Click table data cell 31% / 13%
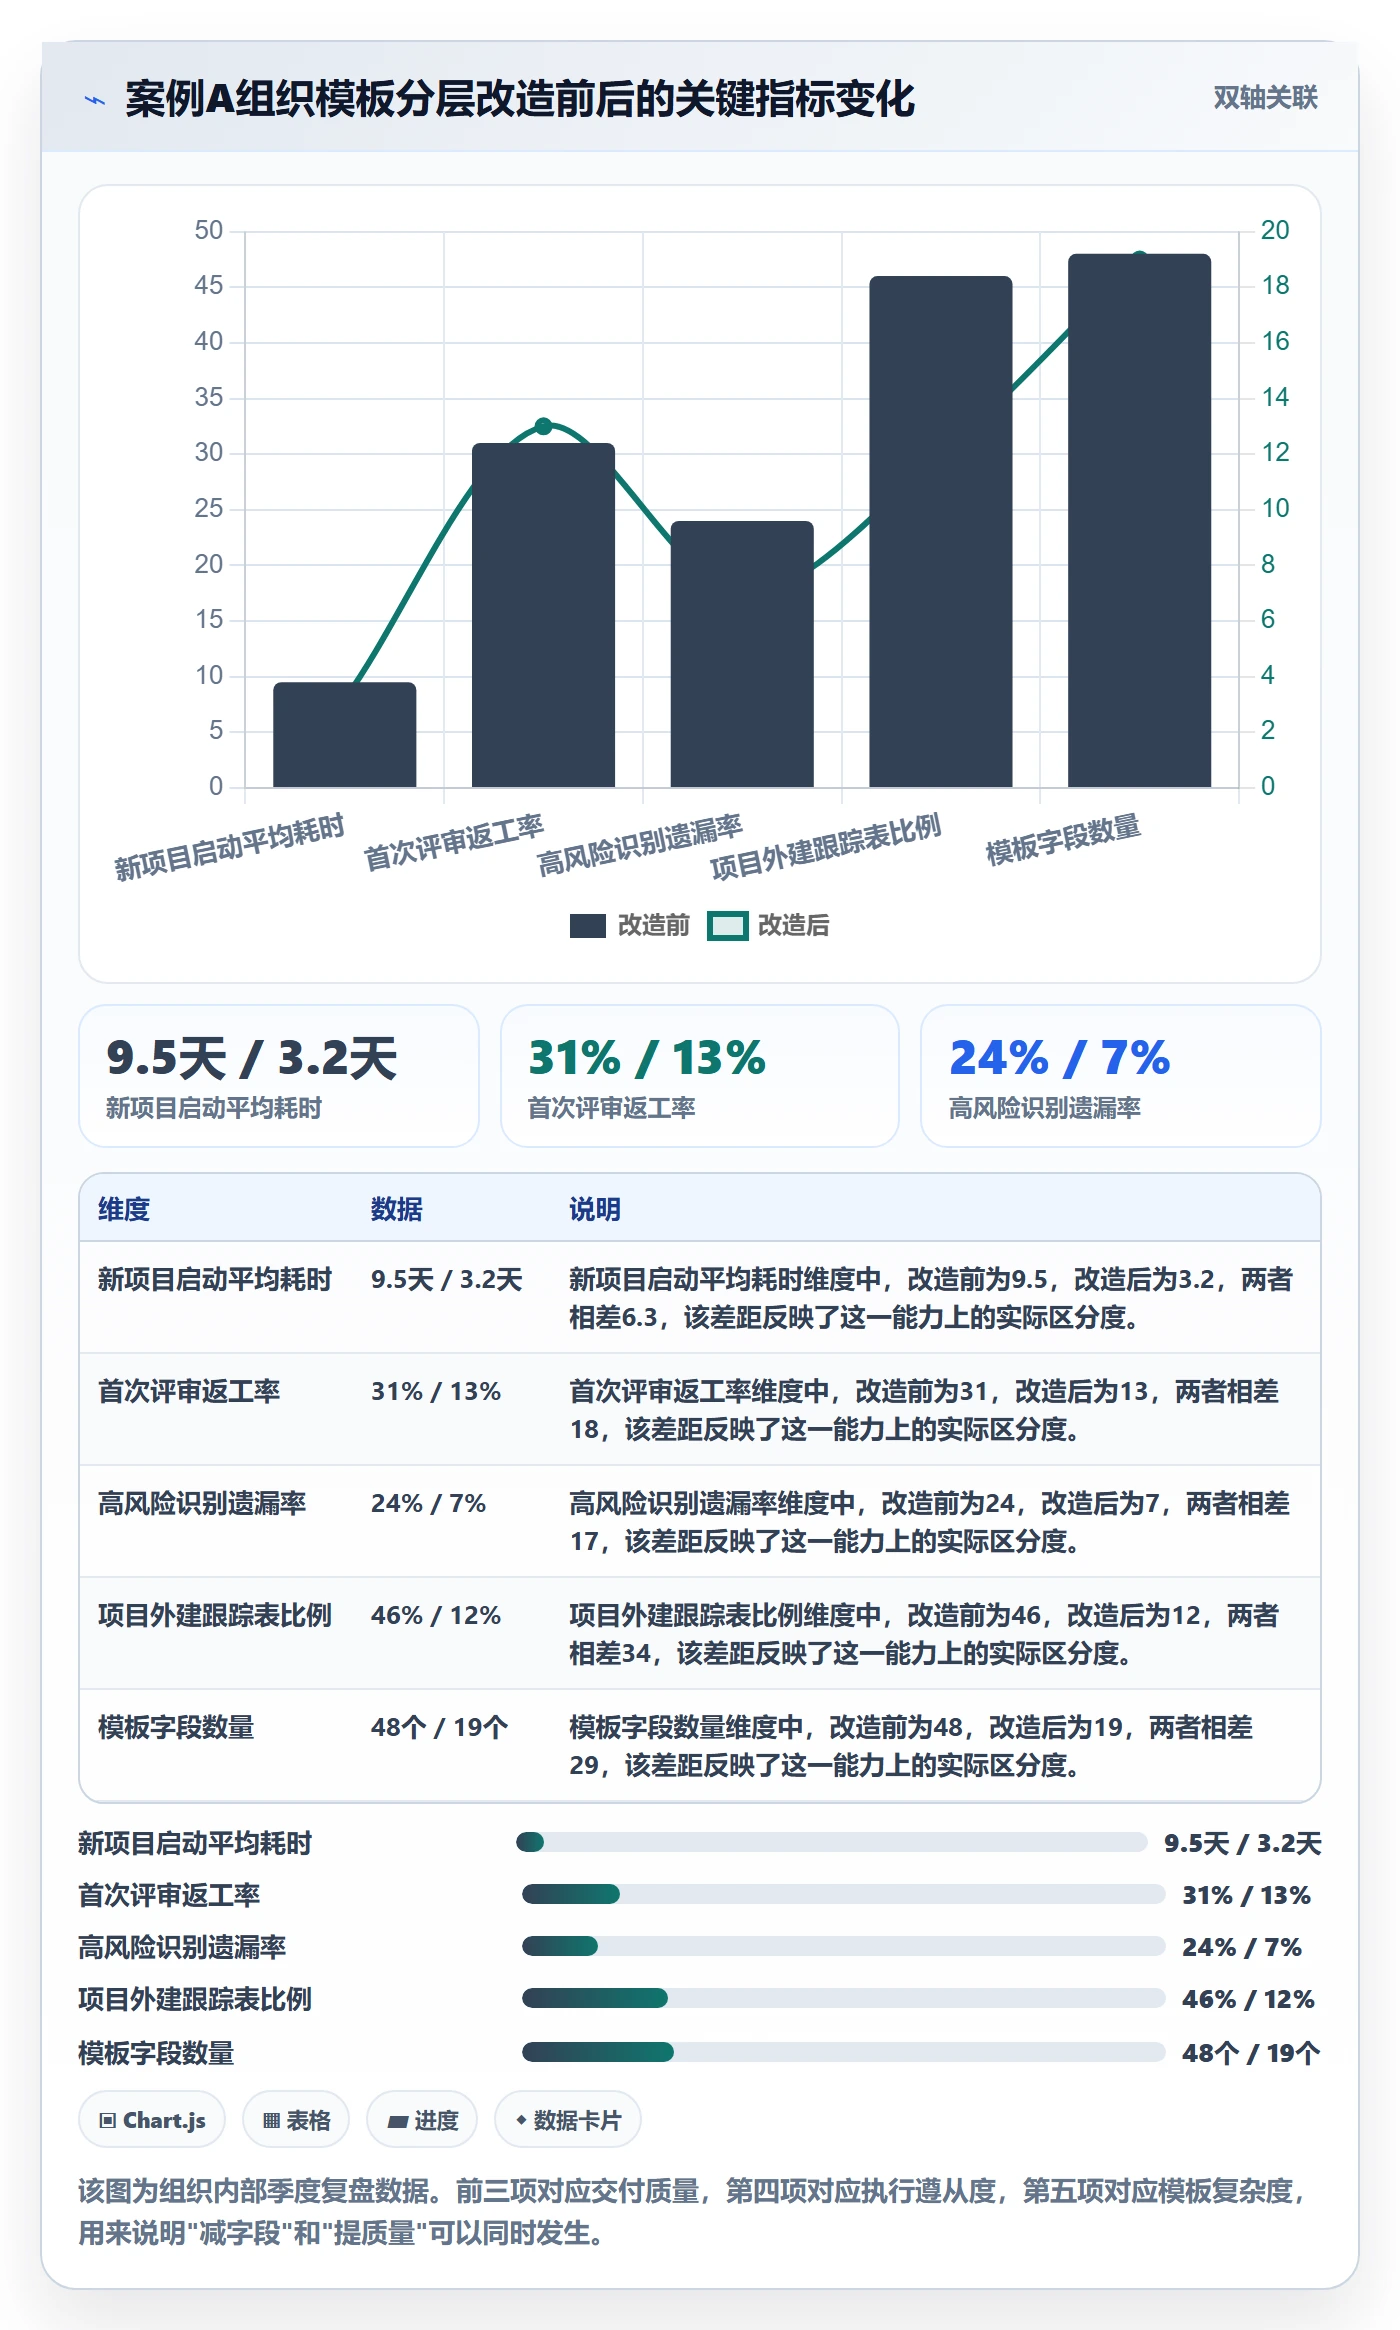Screen dimensions: 1400x2330 pyautogui.click(x=436, y=1391)
